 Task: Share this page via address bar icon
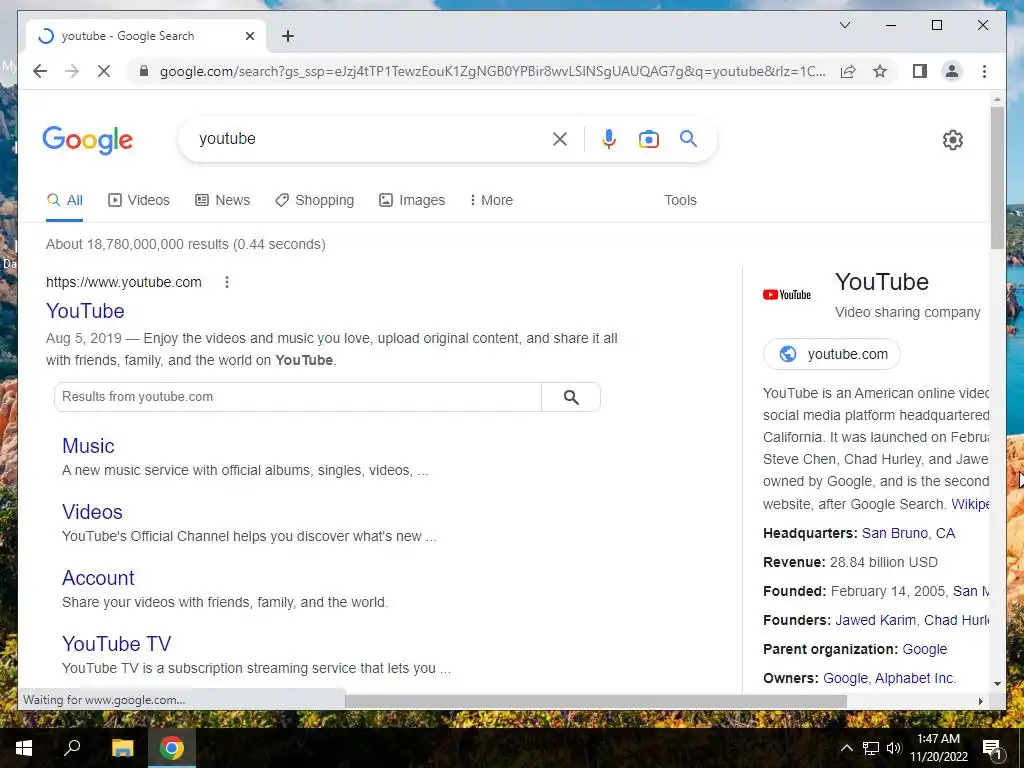(848, 71)
